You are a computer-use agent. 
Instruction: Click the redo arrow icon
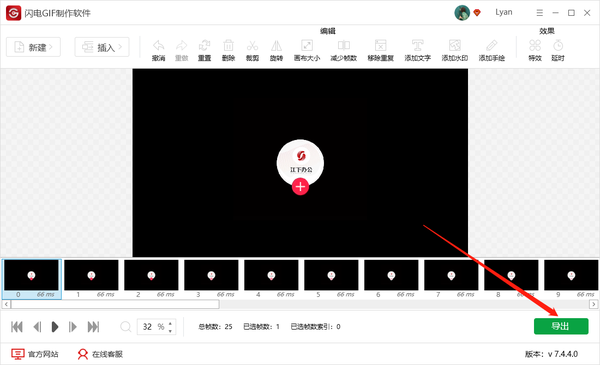(181, 46)
